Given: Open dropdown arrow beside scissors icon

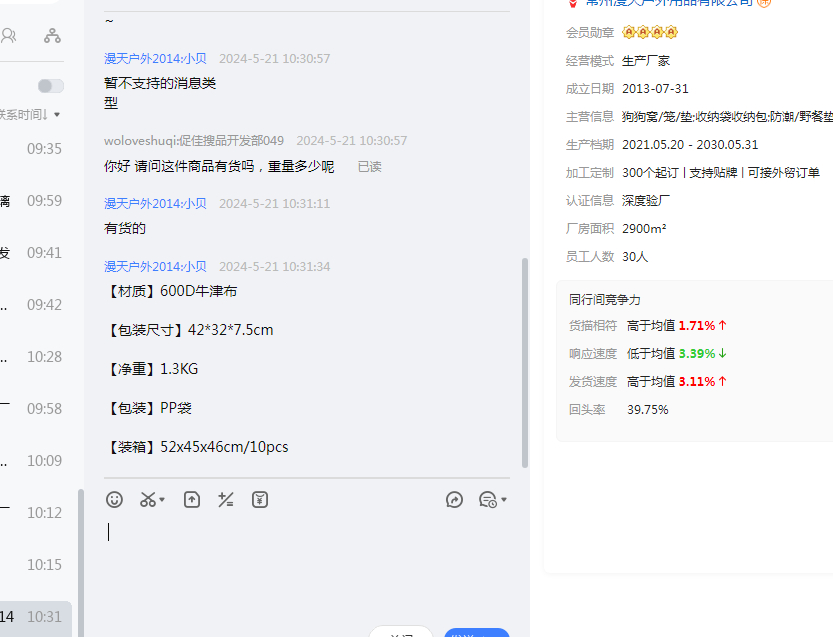Looking at the screenshot, I should [162, 500].
